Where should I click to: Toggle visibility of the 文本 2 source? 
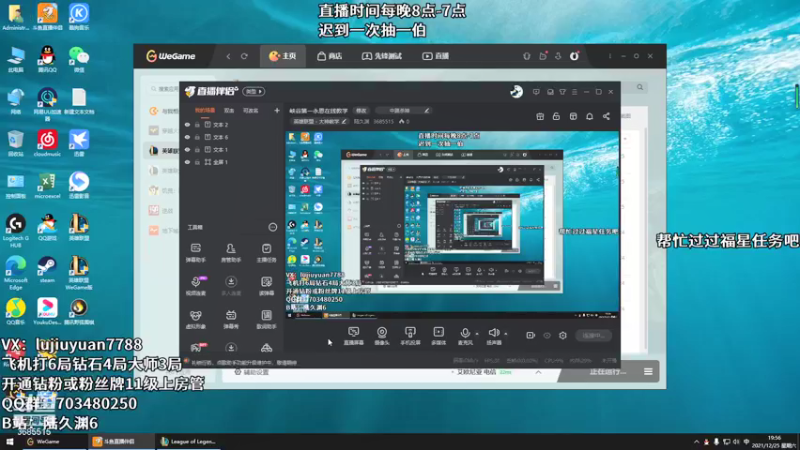(x=187, y=124)
